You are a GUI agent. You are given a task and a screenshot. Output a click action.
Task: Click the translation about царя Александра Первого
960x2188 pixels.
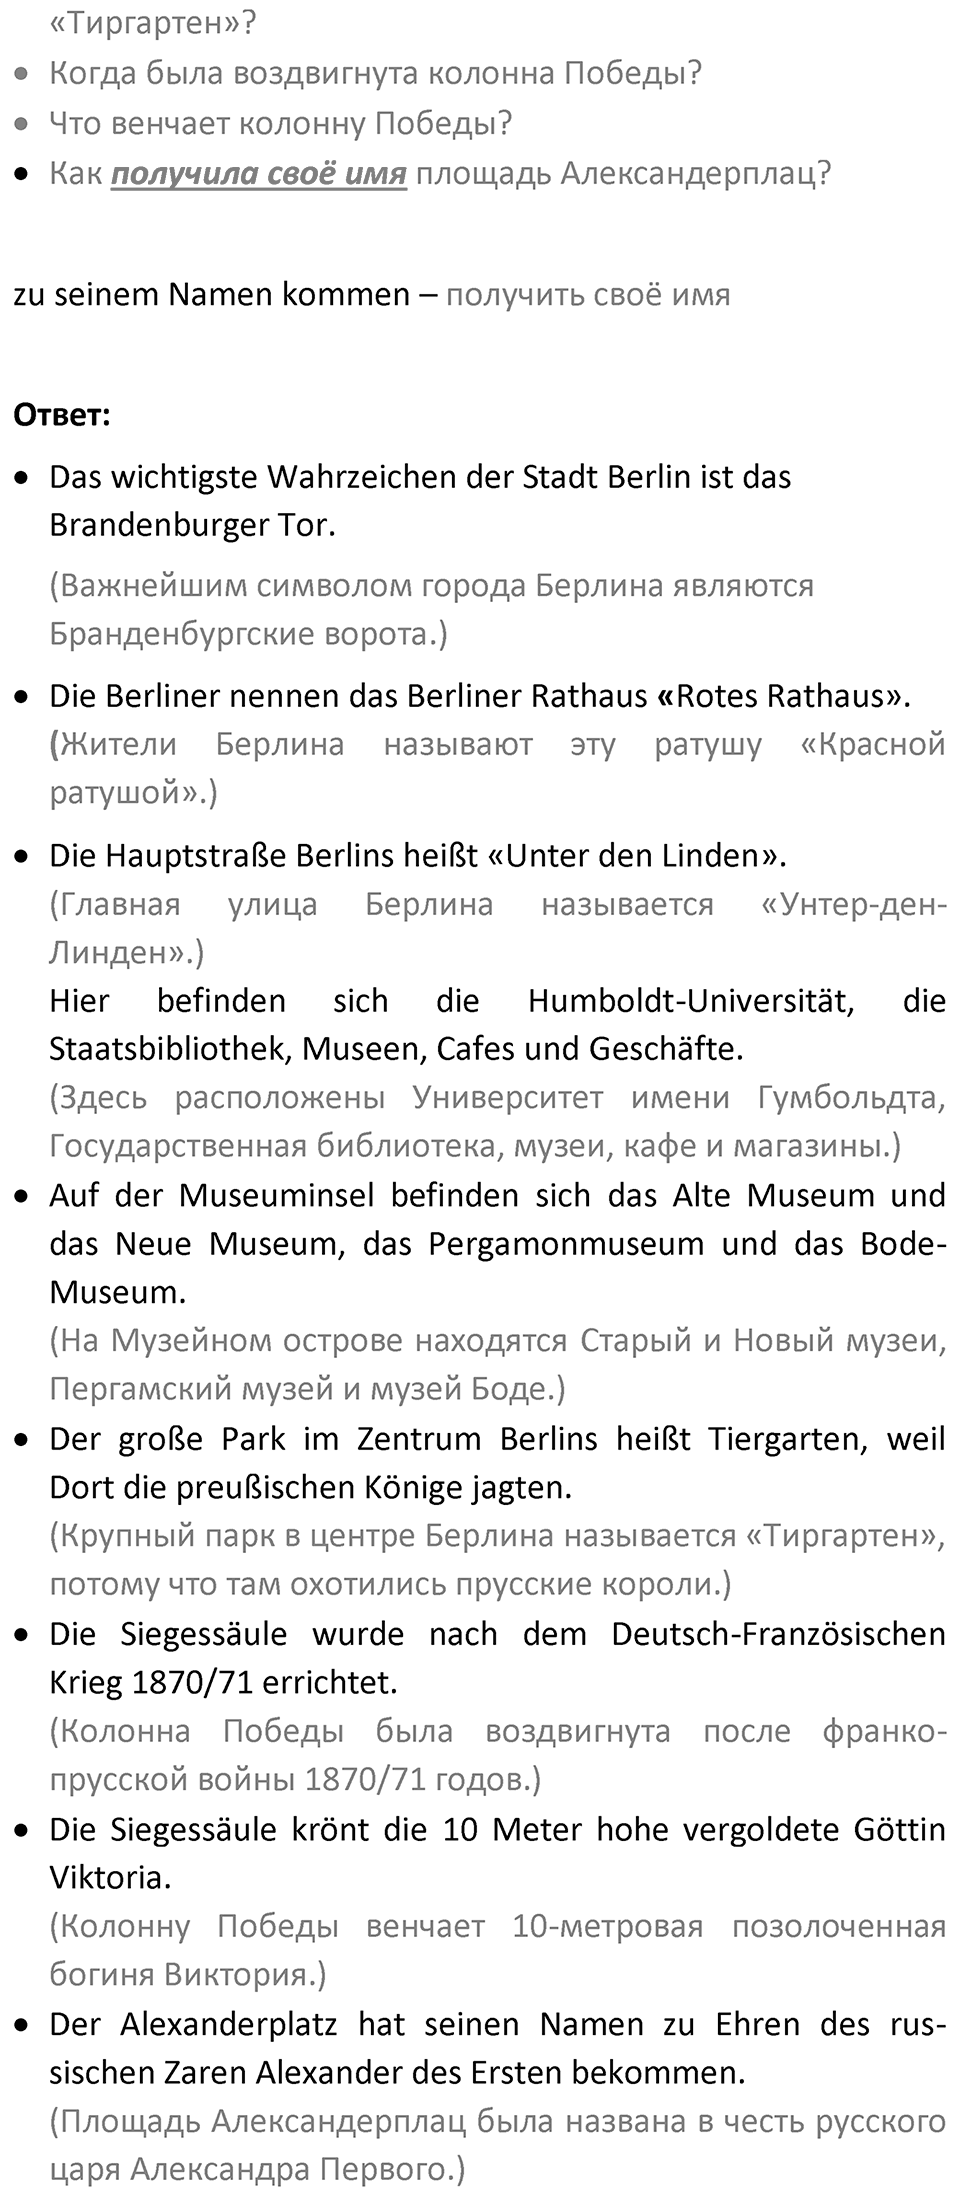[497, 2145]
